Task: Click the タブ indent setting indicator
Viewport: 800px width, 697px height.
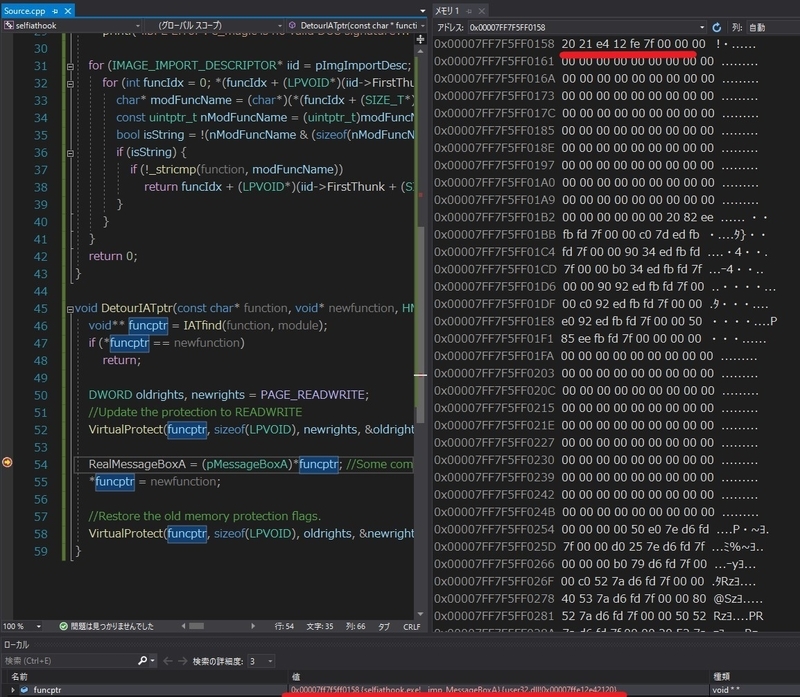Action: (384, 626)
